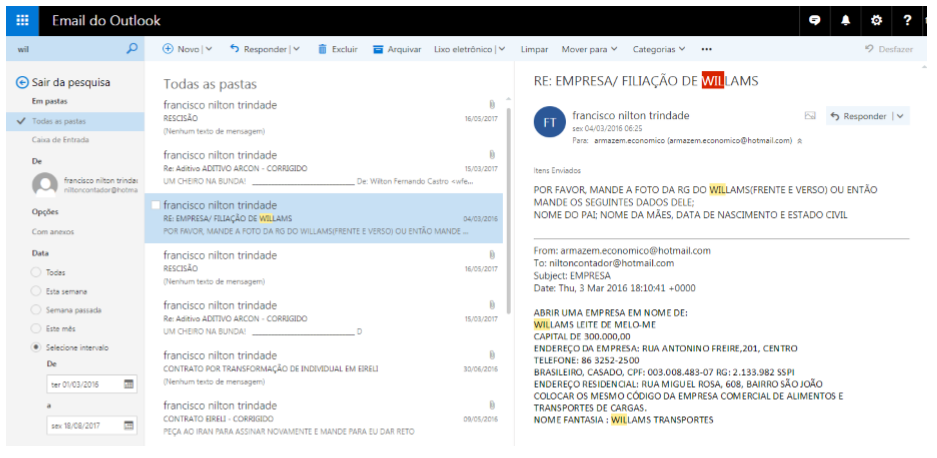Open the CONTRATO POR TRANSFORMAÇÃO email
This screenshot has height=458, width=937.
click(x=324, y=368)
